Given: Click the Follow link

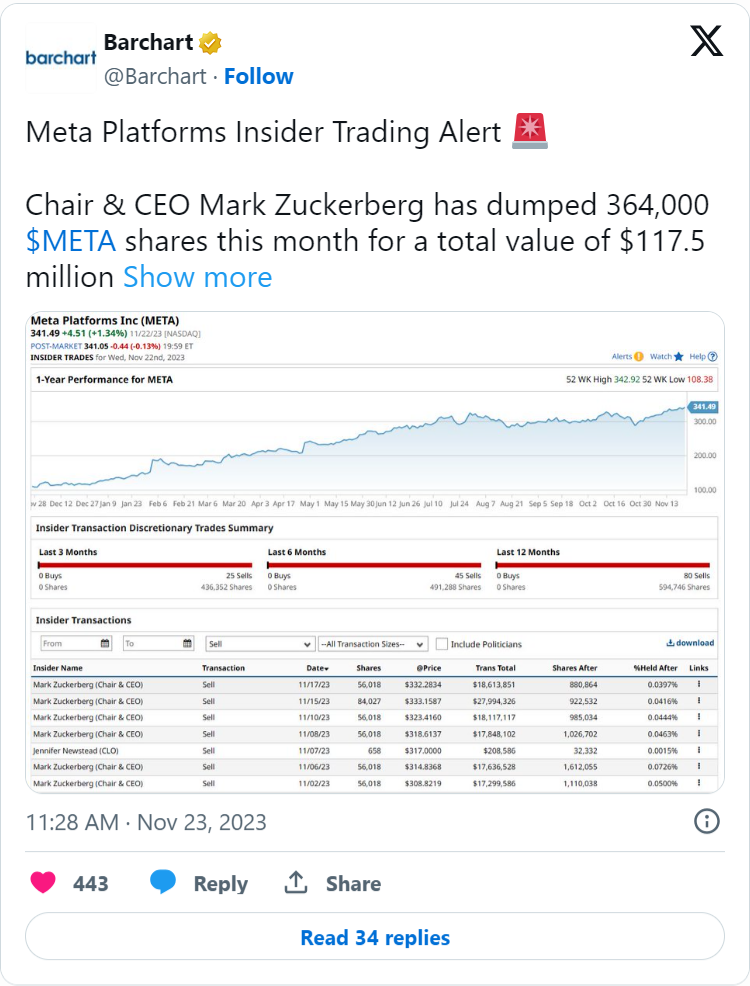Looking at the screenshot, I should pos(258,76).
